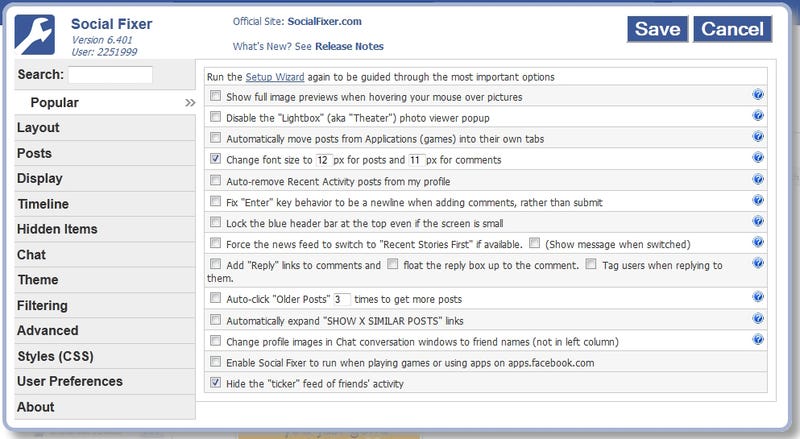Check Fix Enter key behavior option

click(216, 201)
